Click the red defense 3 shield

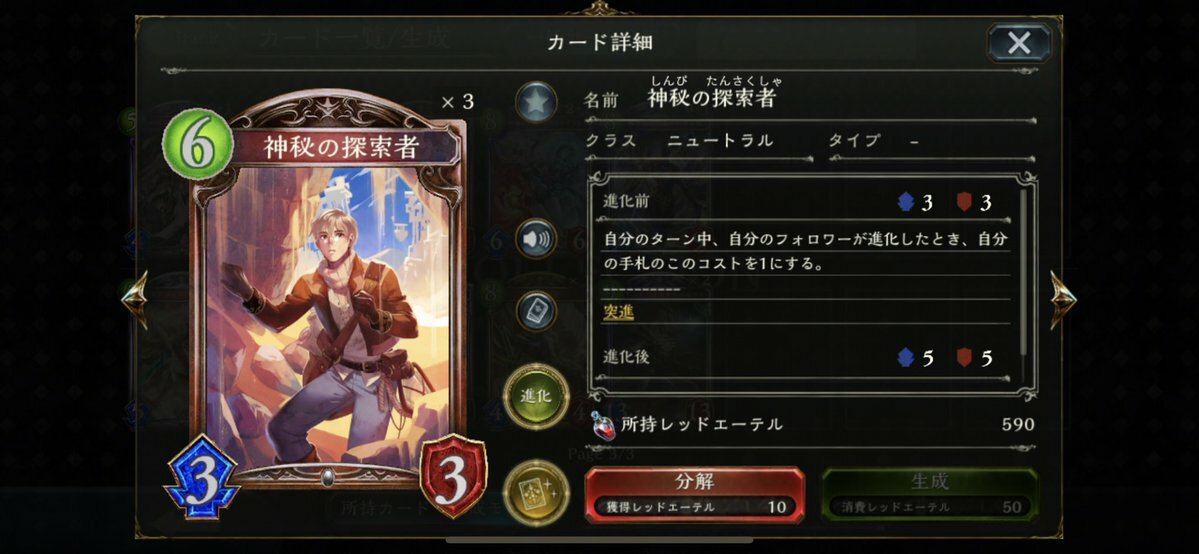pyautogui.click(x=453, y=475)
